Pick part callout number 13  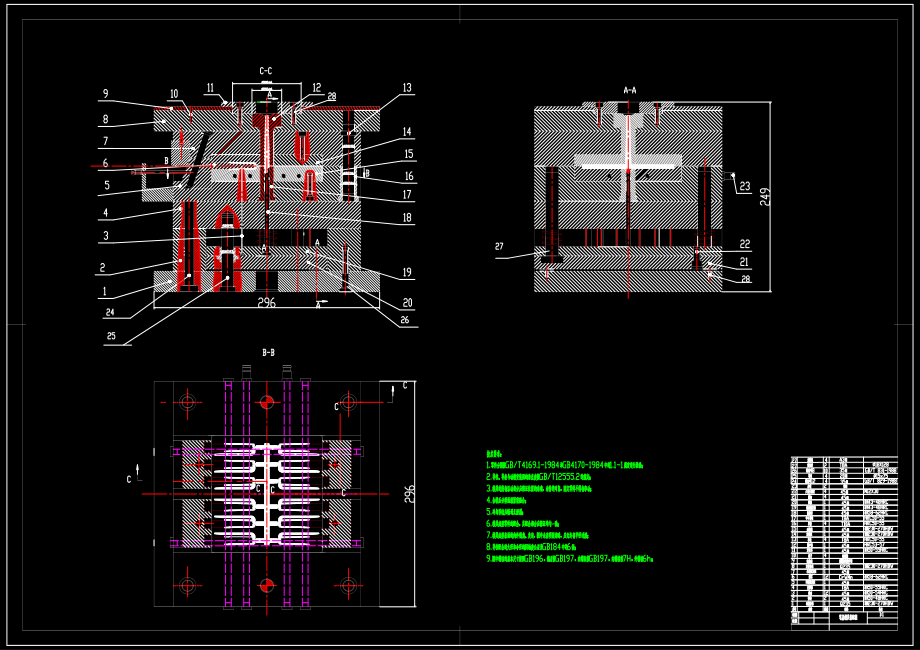pos(407,88)
